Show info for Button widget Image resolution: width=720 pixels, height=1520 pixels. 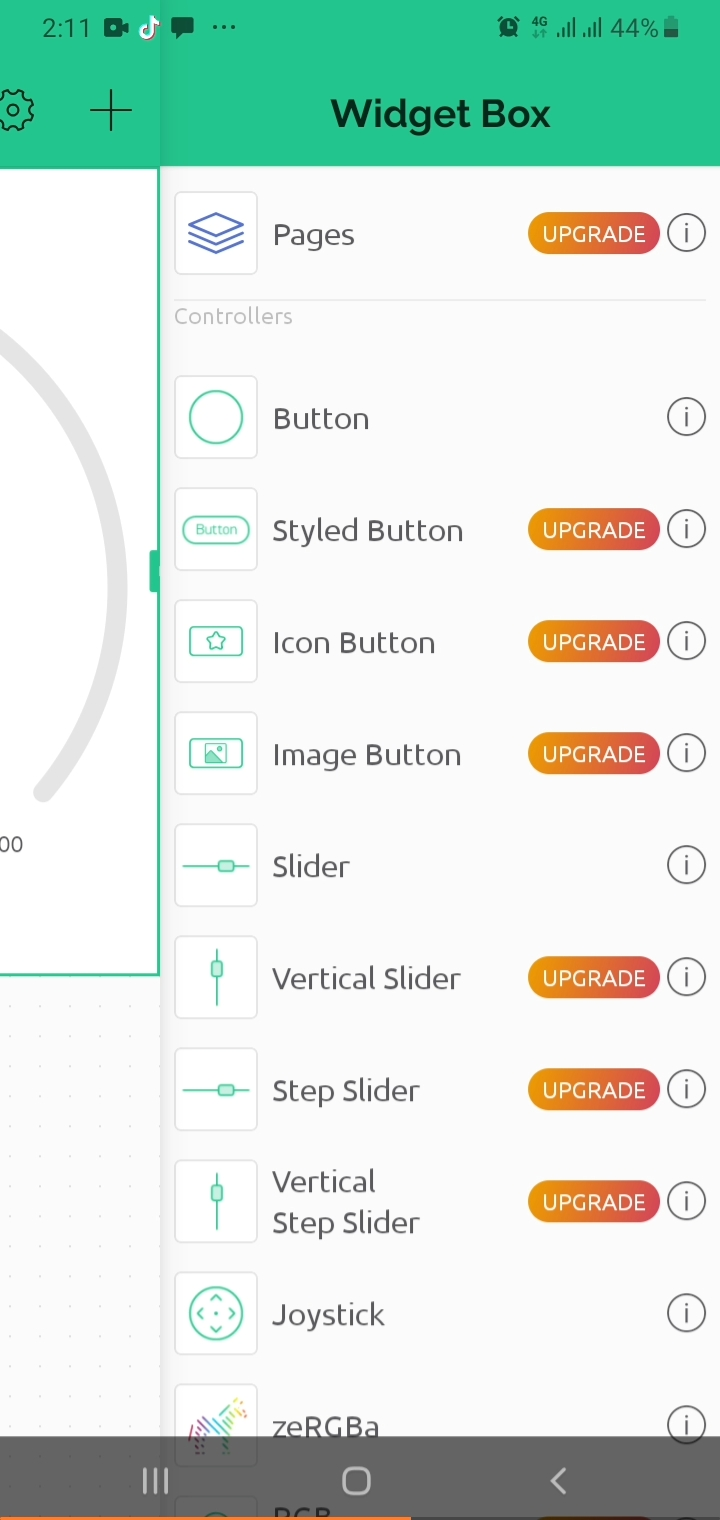(x=686, y=417)
